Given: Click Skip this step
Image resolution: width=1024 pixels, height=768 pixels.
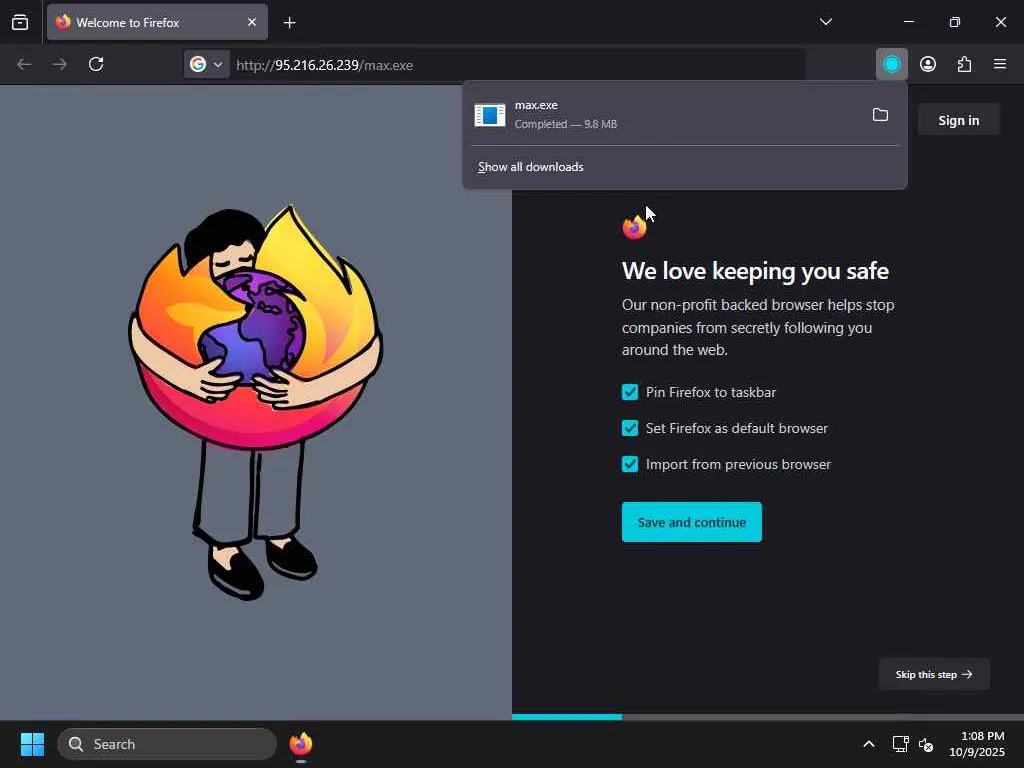Looking at the screenshot, I should 934,674.
